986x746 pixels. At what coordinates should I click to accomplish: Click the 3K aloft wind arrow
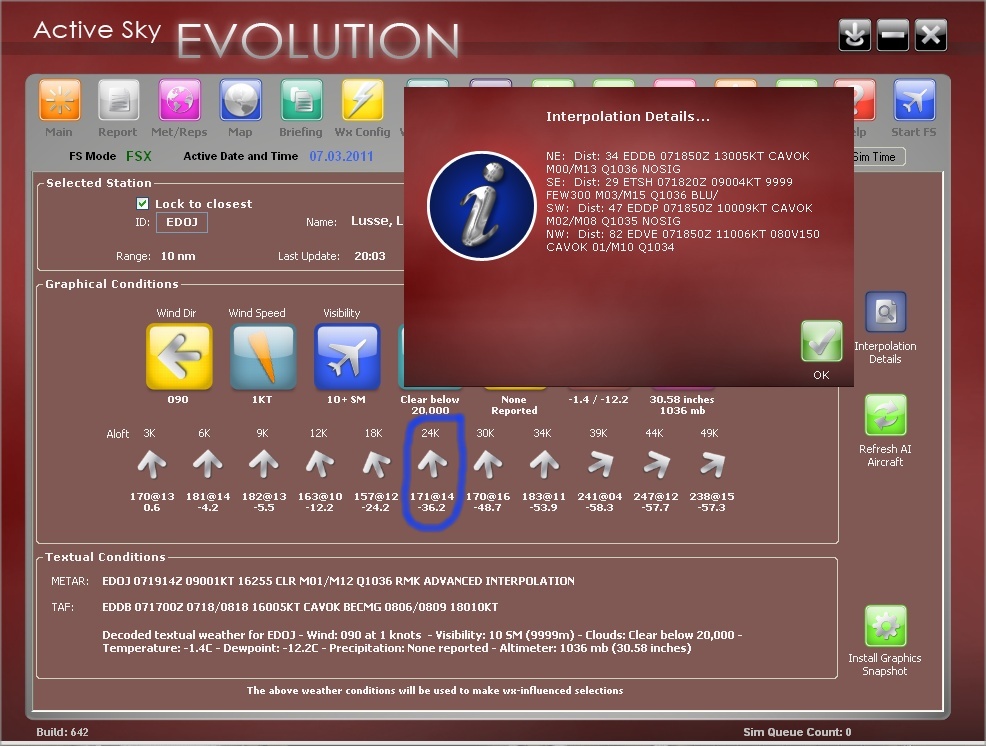click(x=152, y=465)
